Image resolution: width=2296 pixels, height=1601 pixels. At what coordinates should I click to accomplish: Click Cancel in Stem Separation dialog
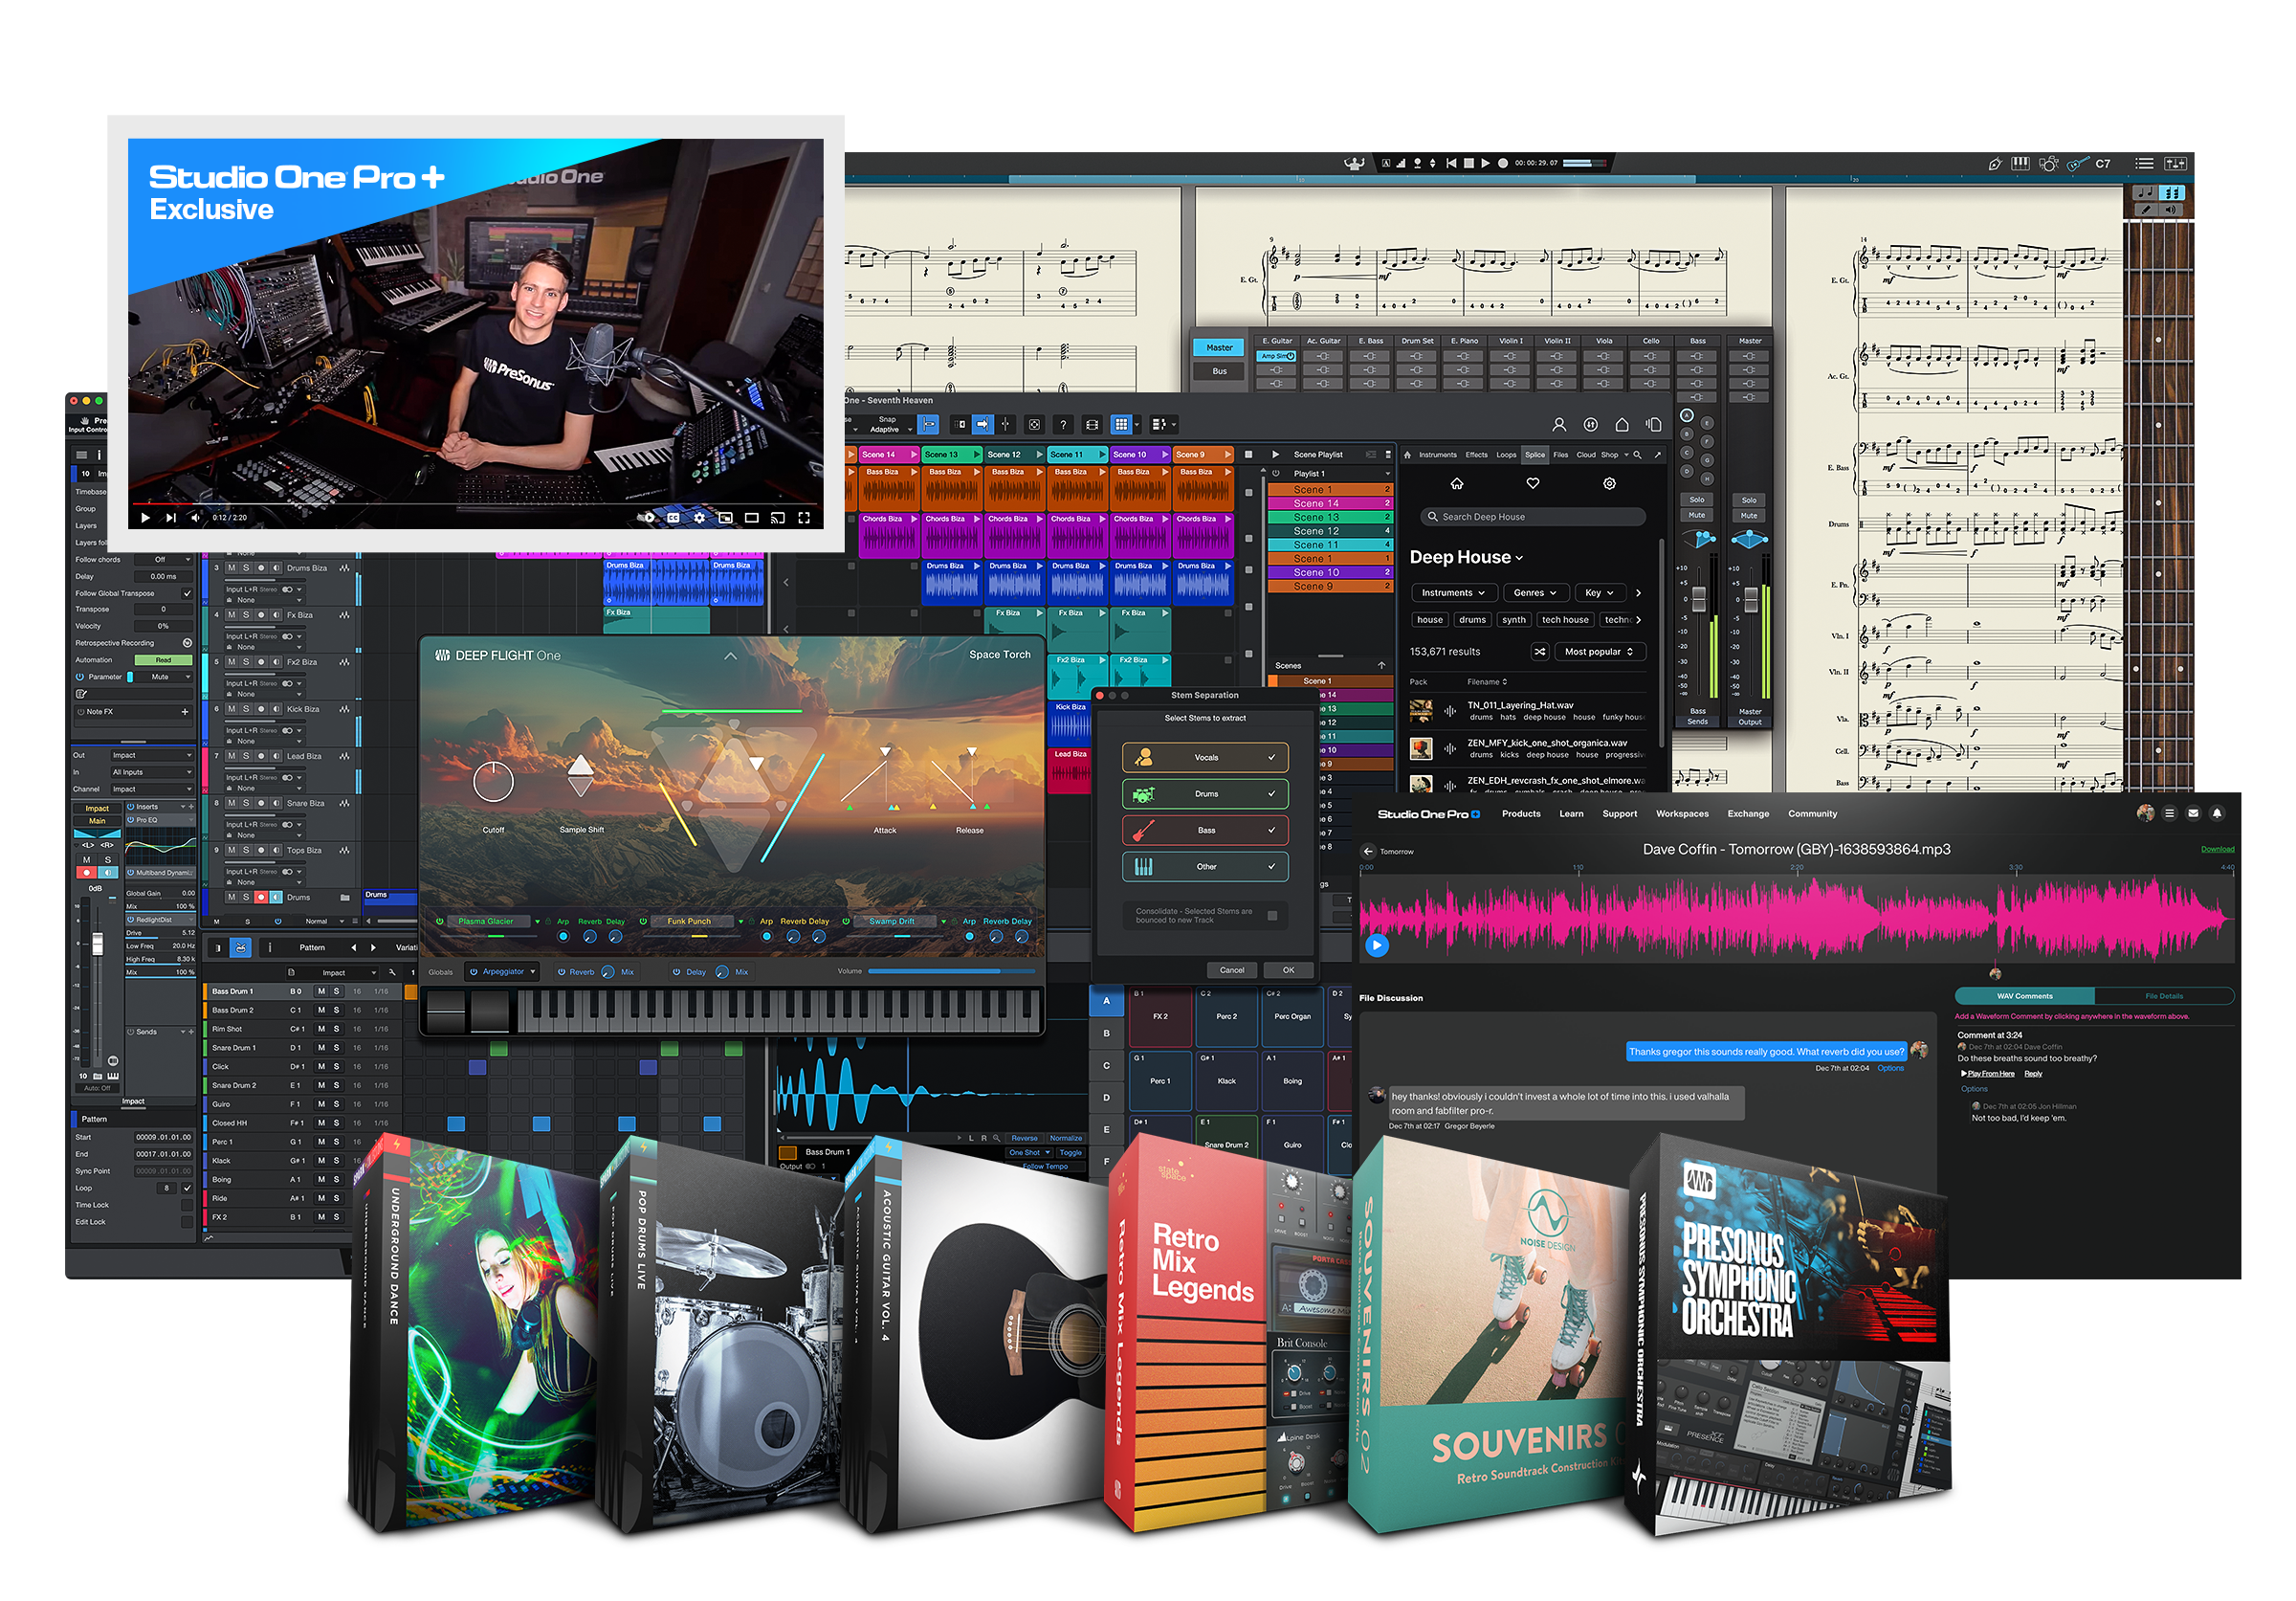coord(1232,970)
